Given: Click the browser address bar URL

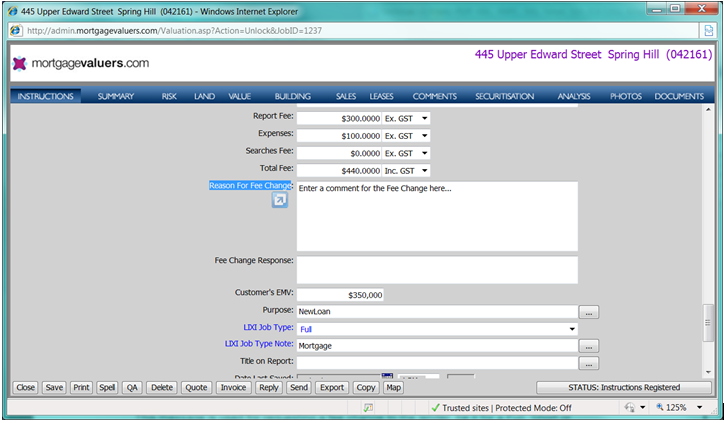Looking at the screenshot, I should (x=175, y=31).
